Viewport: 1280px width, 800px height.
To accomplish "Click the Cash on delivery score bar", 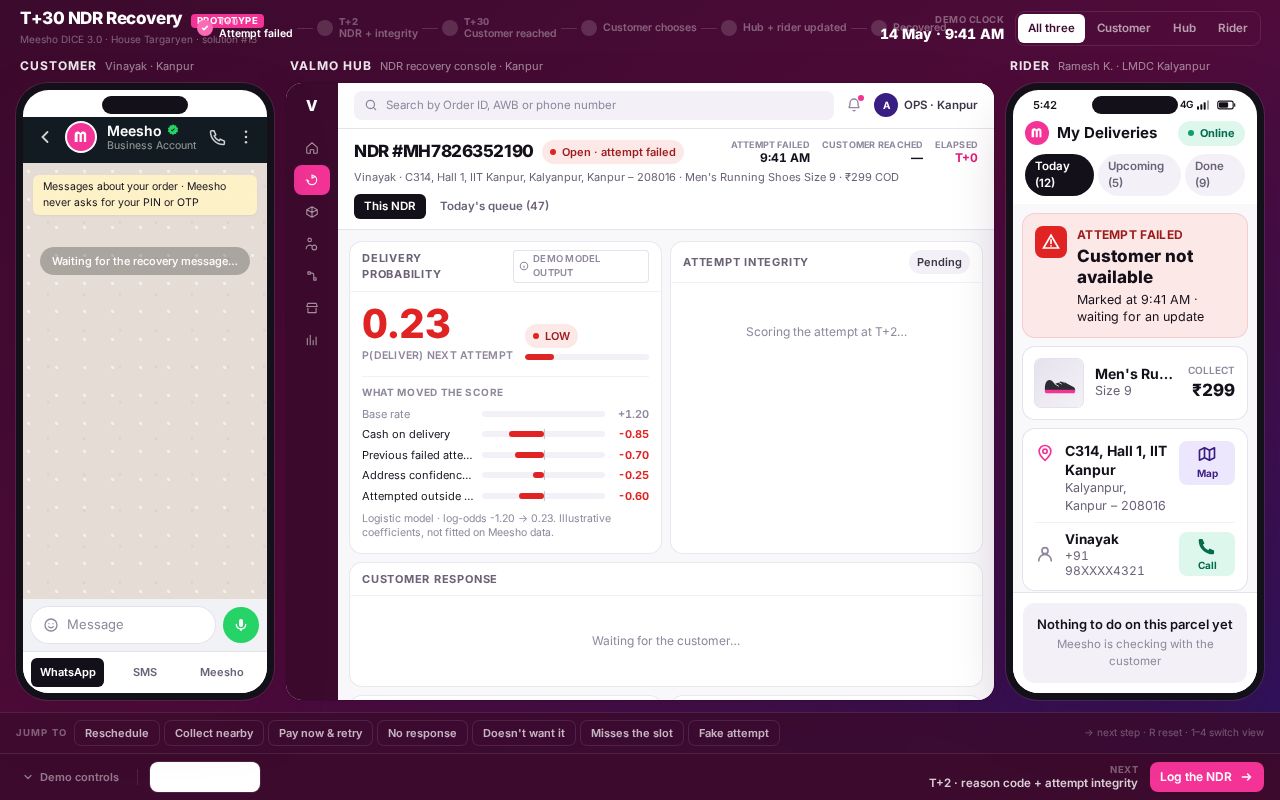I will (543, 434).
